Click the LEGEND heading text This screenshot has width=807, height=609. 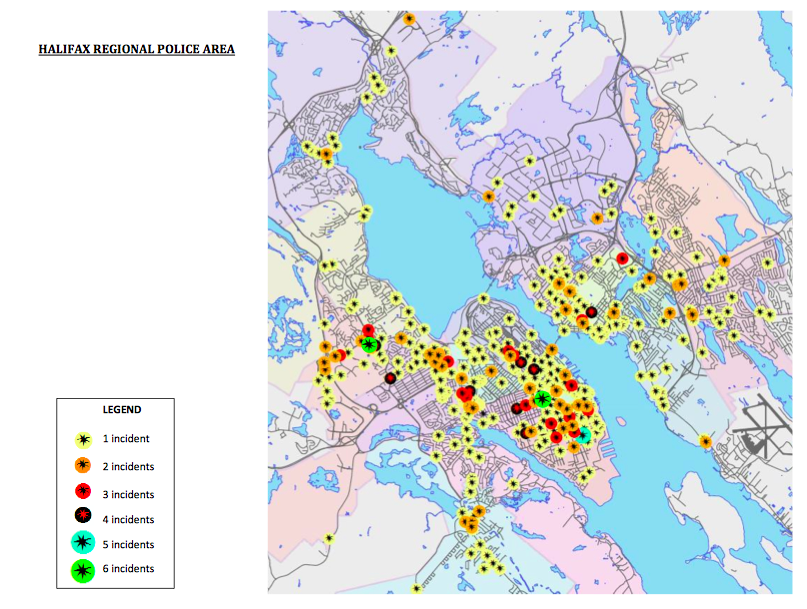point(122,410)
